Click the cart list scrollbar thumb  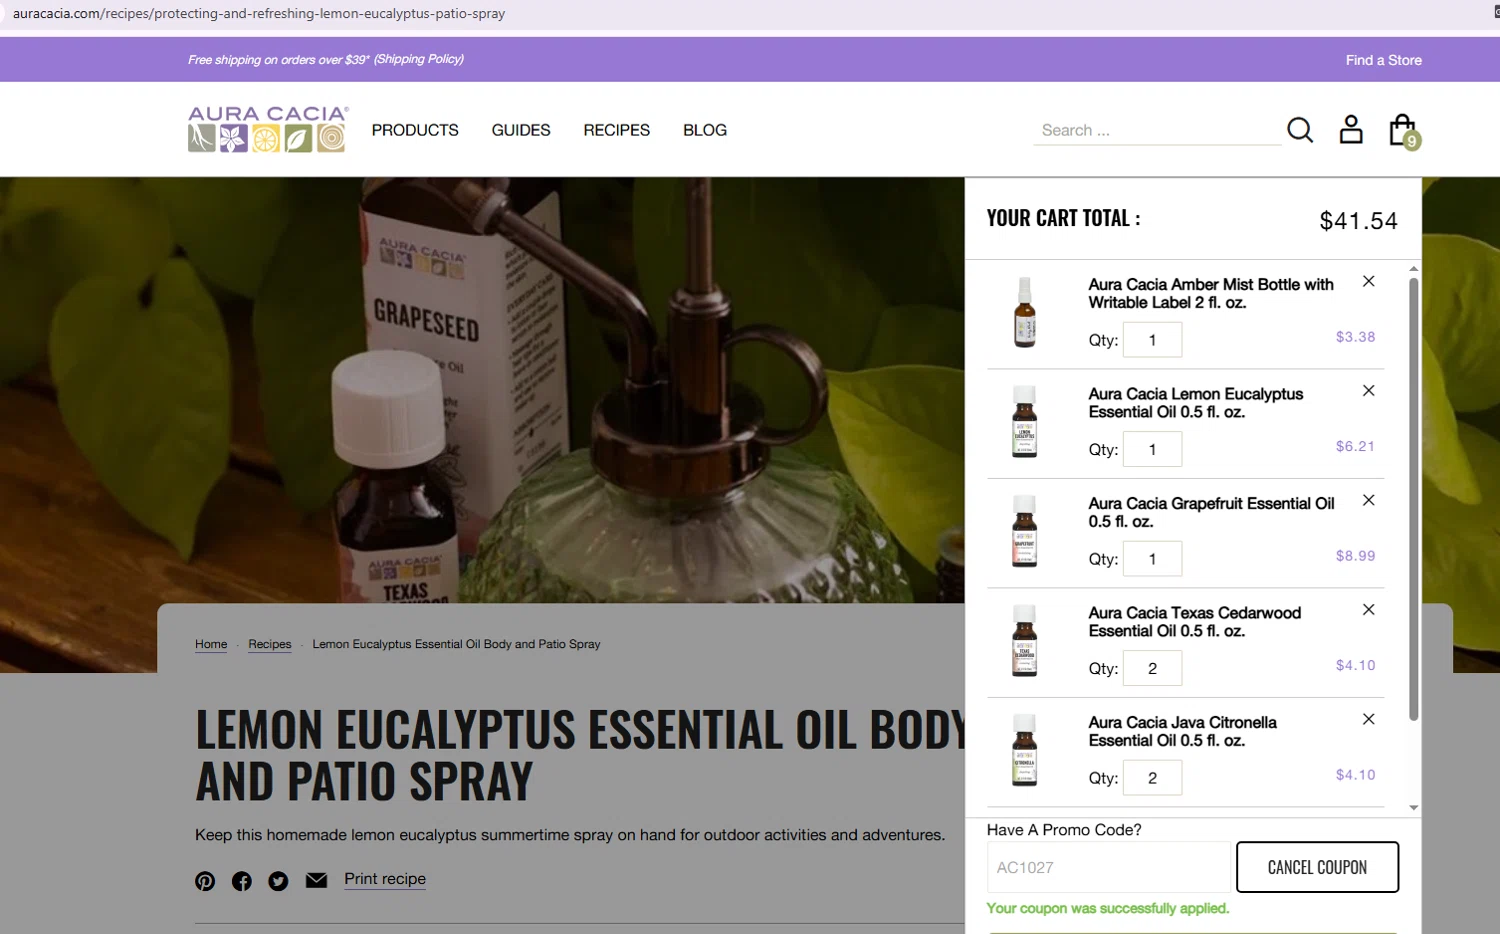pyautogui.click(x=1414, y=498)
